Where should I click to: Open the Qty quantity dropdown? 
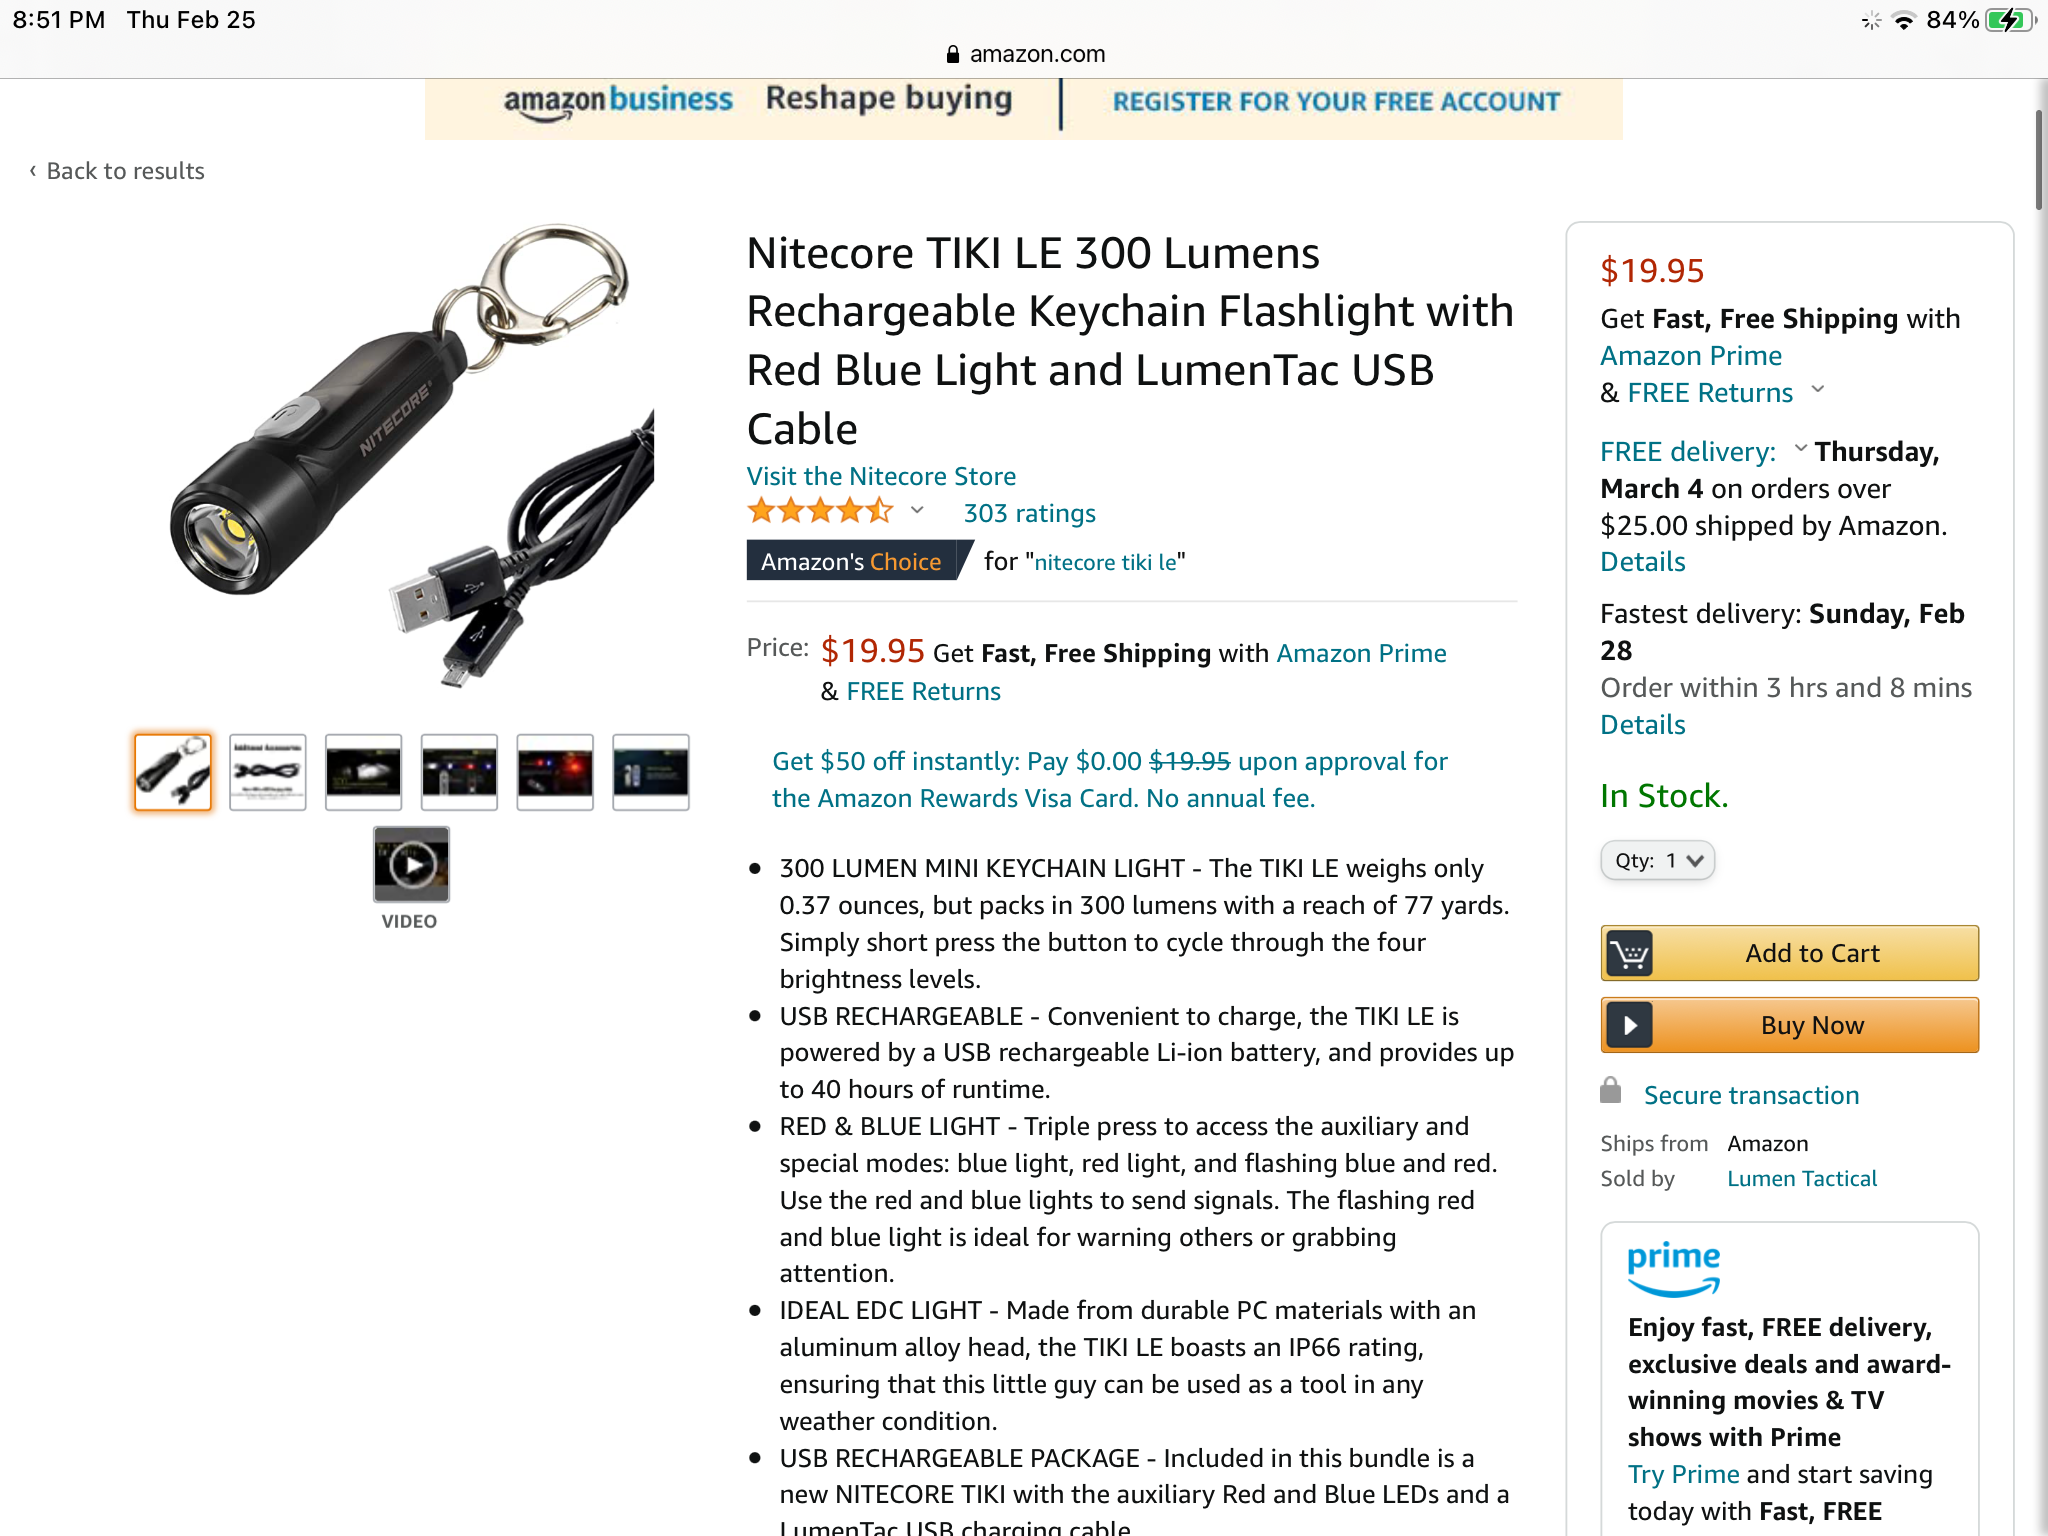click(1658, 861)
